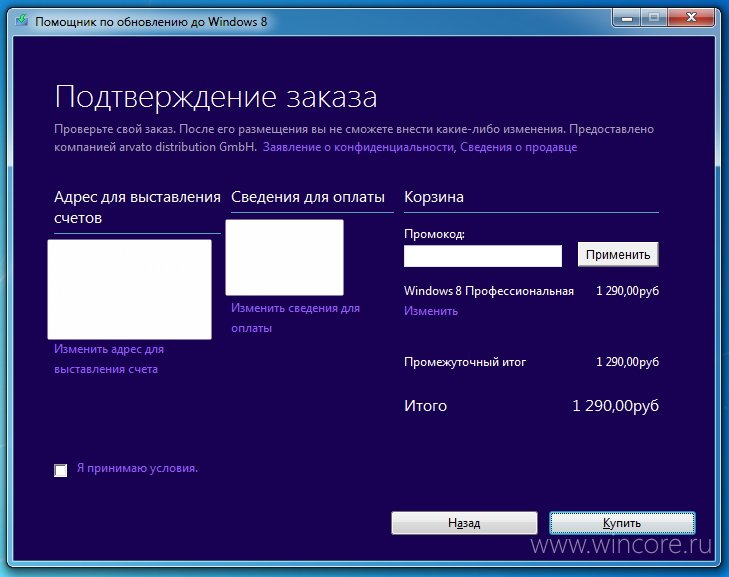This screenshot has height=577, width=729.
Task: Close the Upgrade Assistant window
Action: click(691, 18)
